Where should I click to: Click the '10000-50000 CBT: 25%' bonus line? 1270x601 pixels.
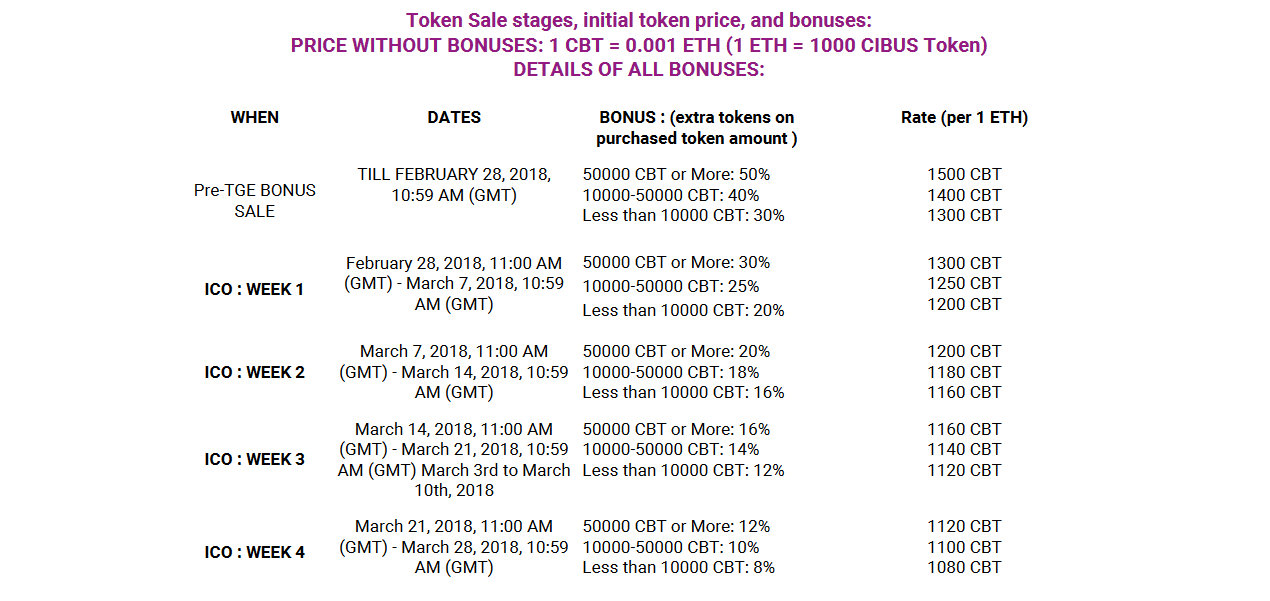pos(671,286)
